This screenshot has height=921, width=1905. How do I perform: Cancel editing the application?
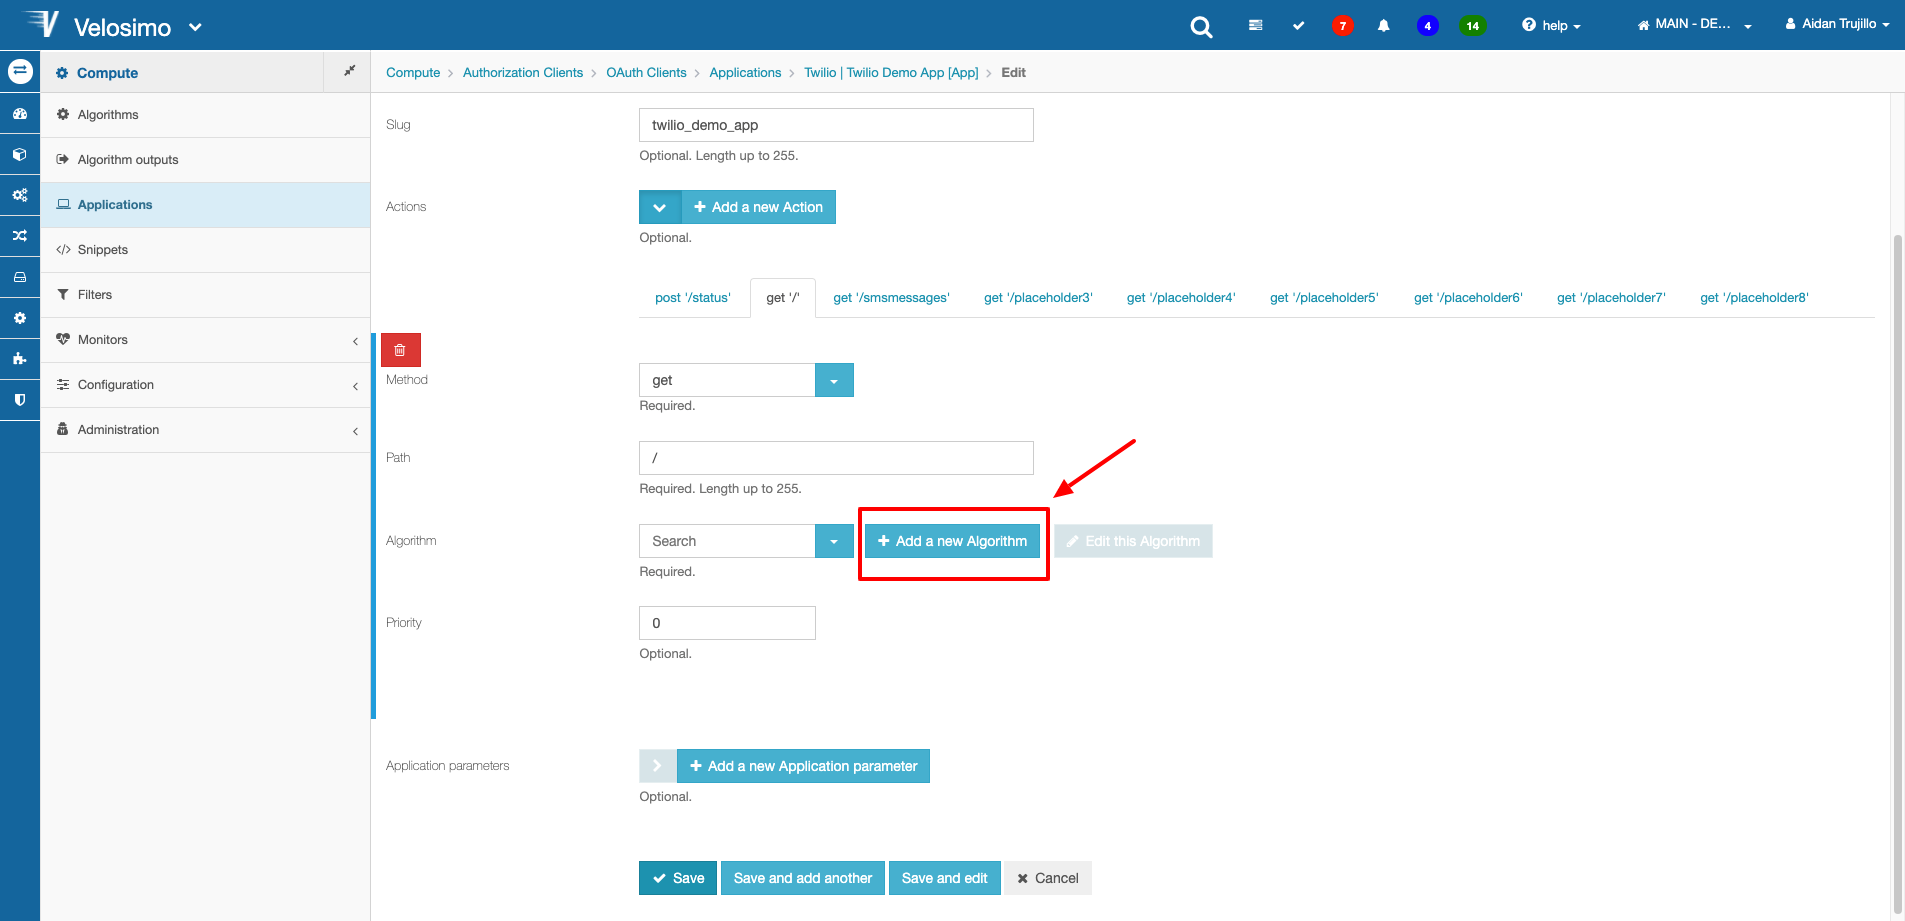tap(1048, 878)
